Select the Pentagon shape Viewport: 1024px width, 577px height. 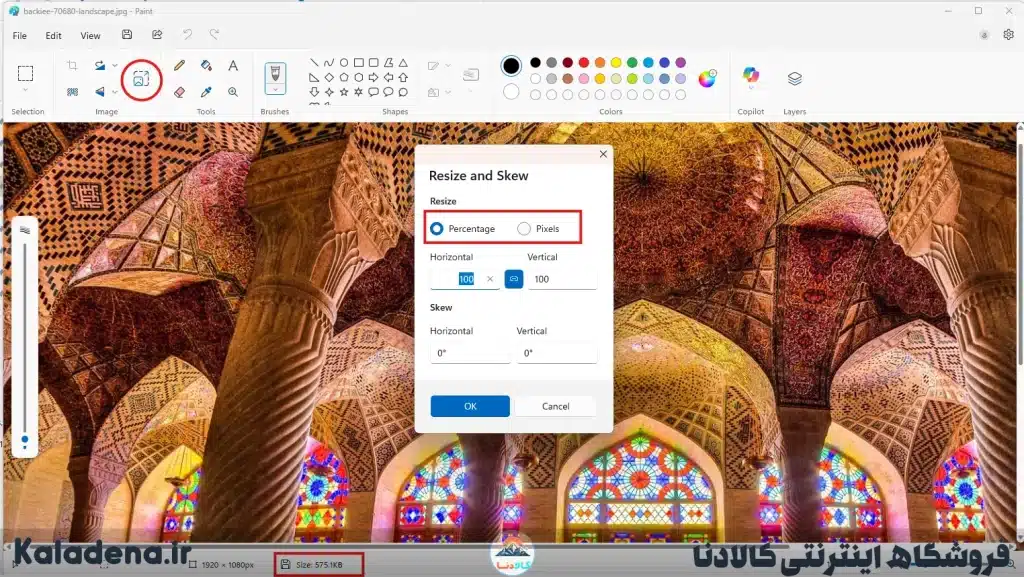point(344,78)
